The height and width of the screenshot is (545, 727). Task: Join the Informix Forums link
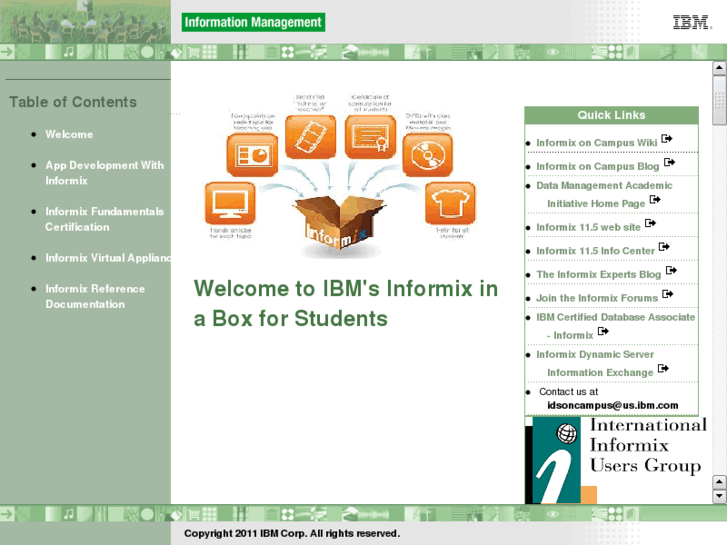click(x=597, y=298)
